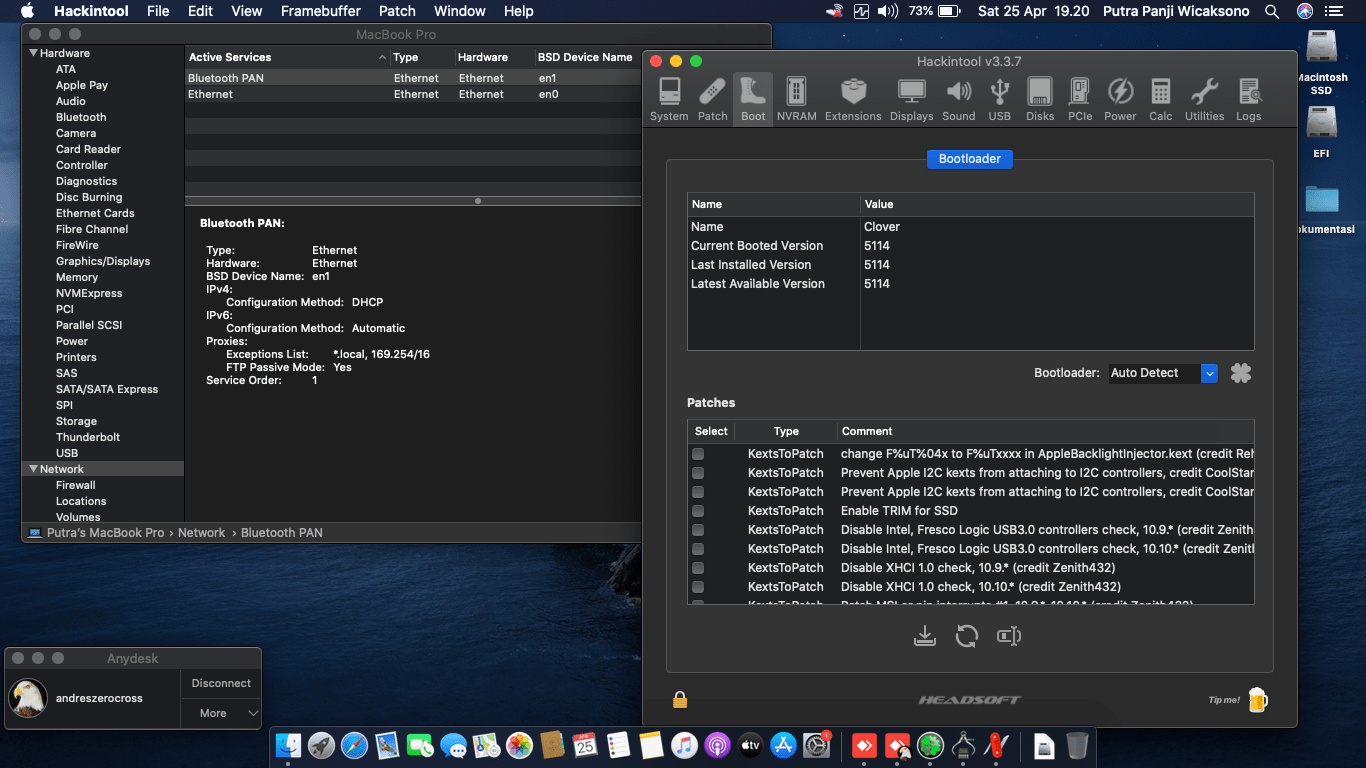The image size is (1366, 768).
Task: Tick the AppleBacklightInjector.kext patch checkbox
Action: 698,454
